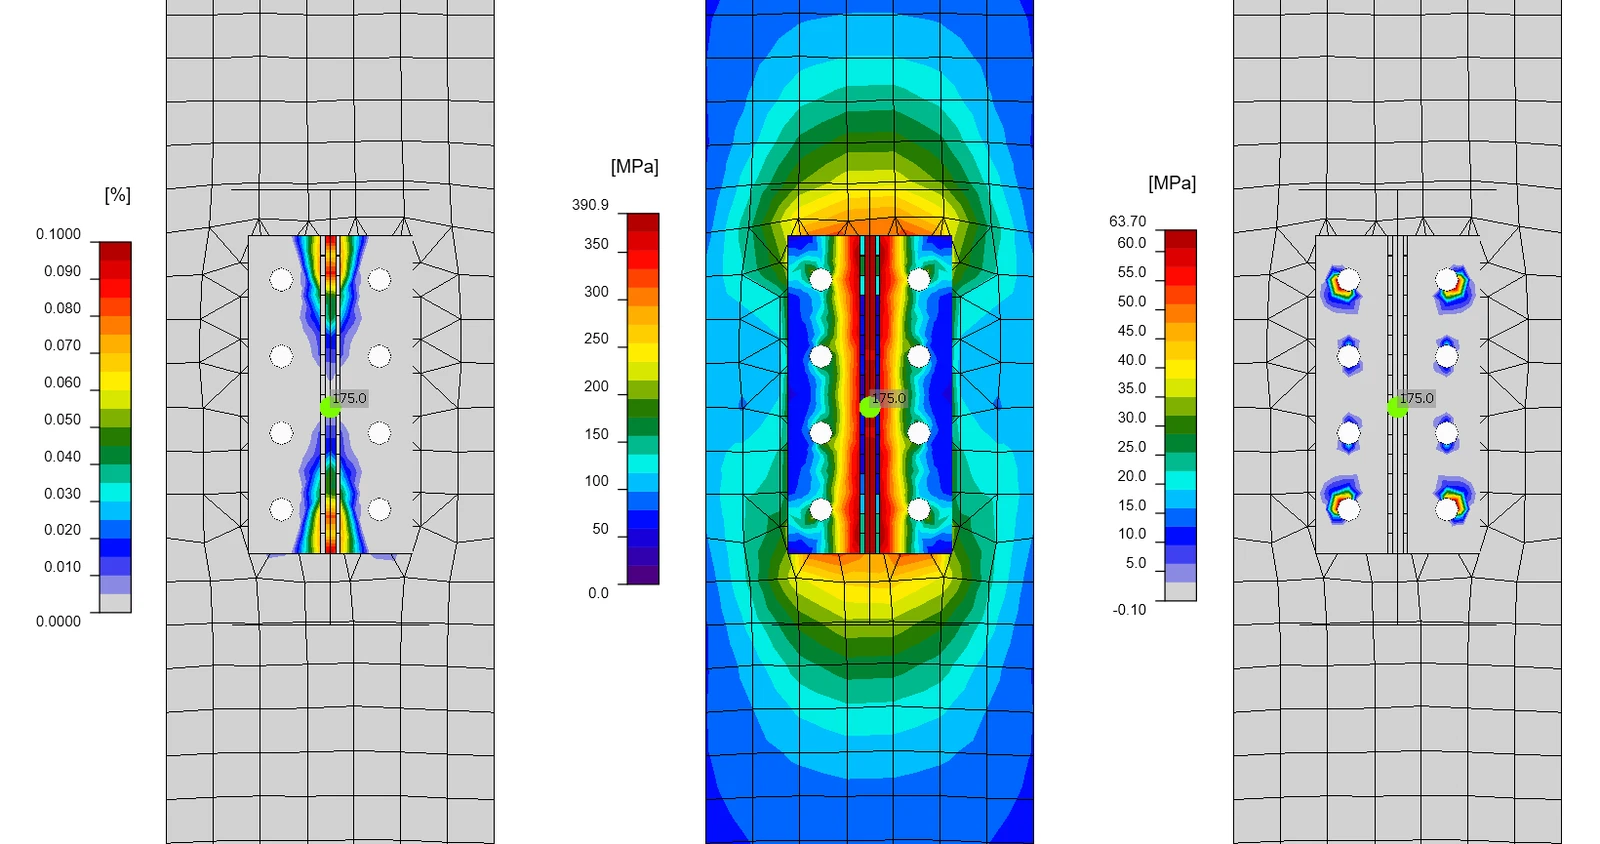
Task: Click the purple bottom band of the middle MPa legend
Action: [x=643, y=575]
